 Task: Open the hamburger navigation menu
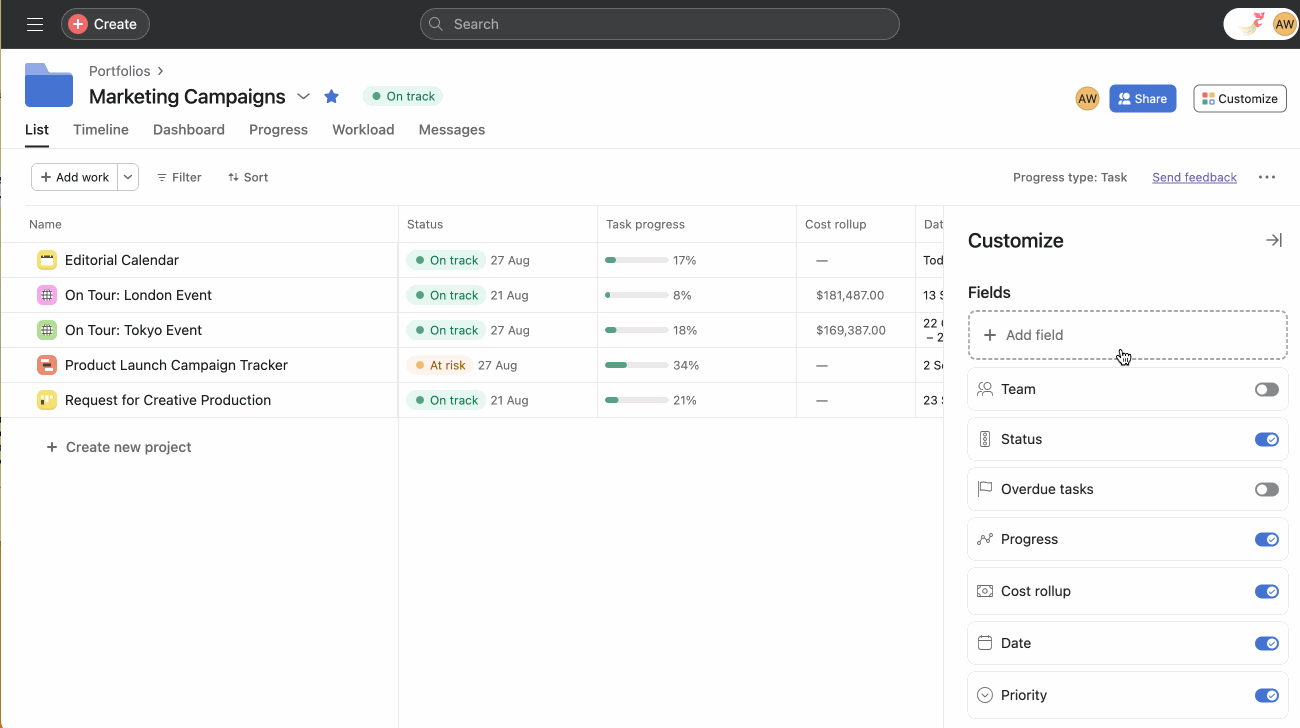[35, 24]
